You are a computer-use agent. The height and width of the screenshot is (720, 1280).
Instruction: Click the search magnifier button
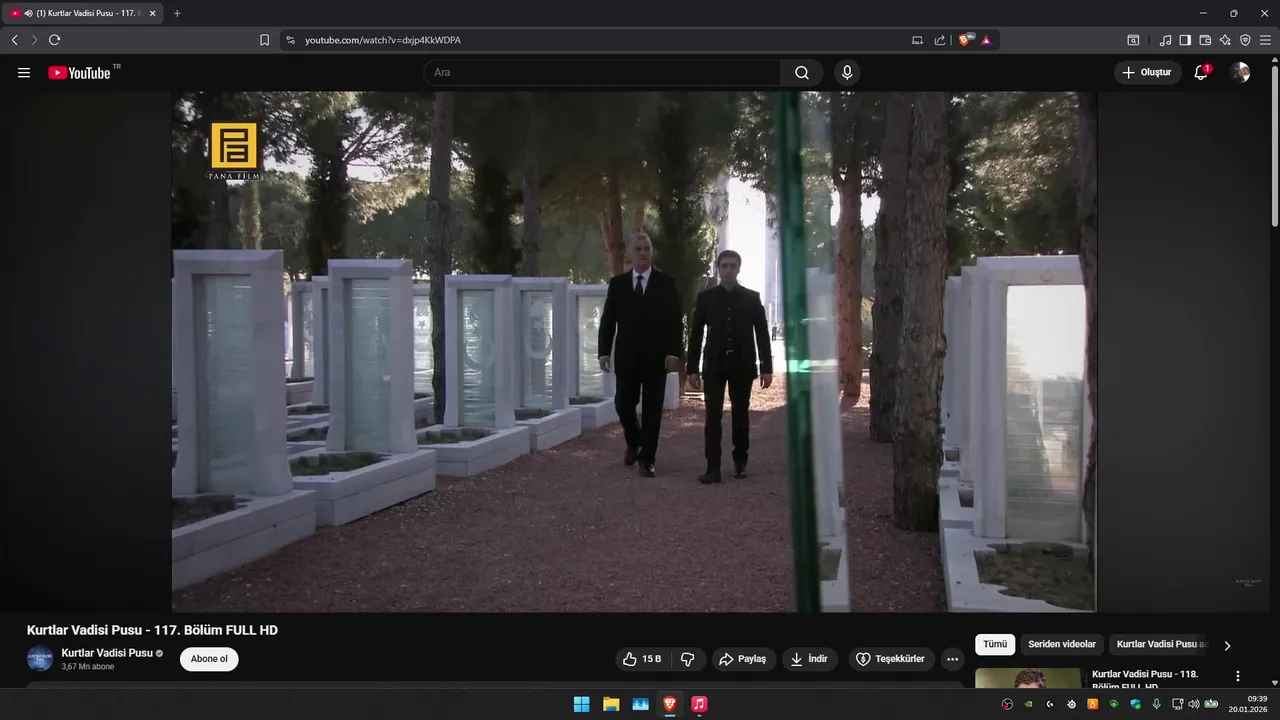point(802,73)
